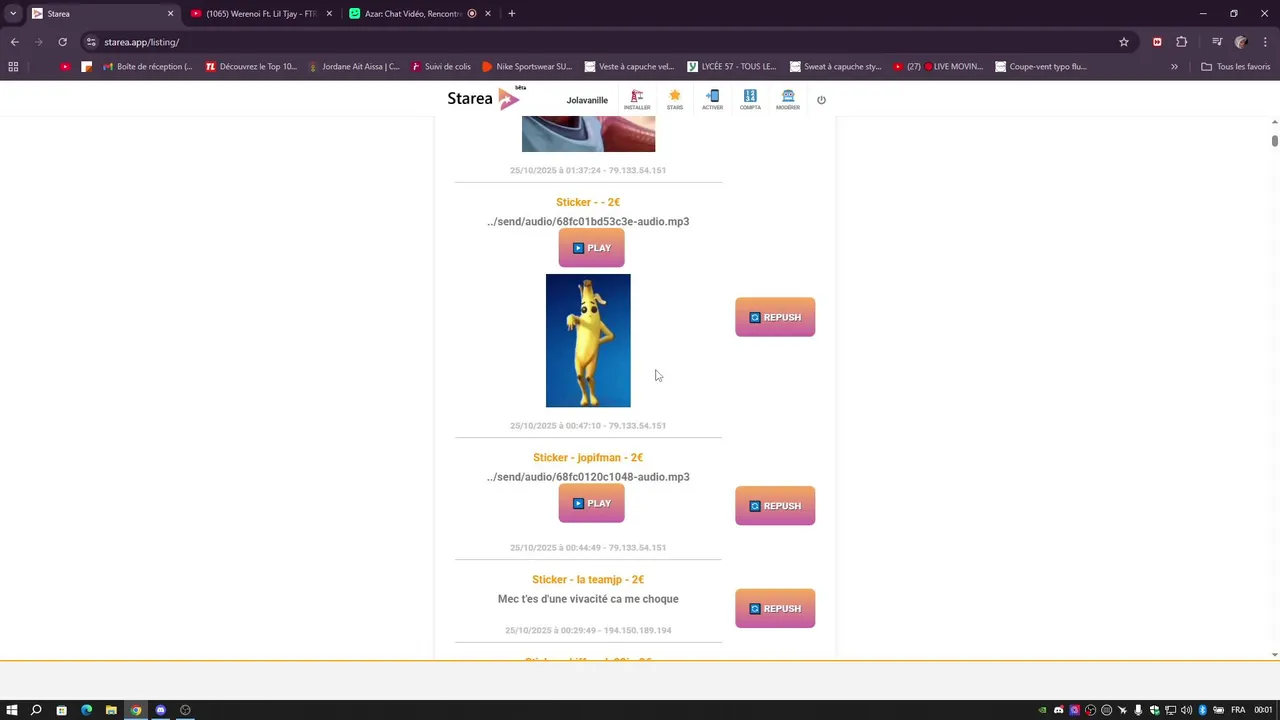Open the volume icon in system tray
This screenshot has height=720, width=1280.
1186,710
